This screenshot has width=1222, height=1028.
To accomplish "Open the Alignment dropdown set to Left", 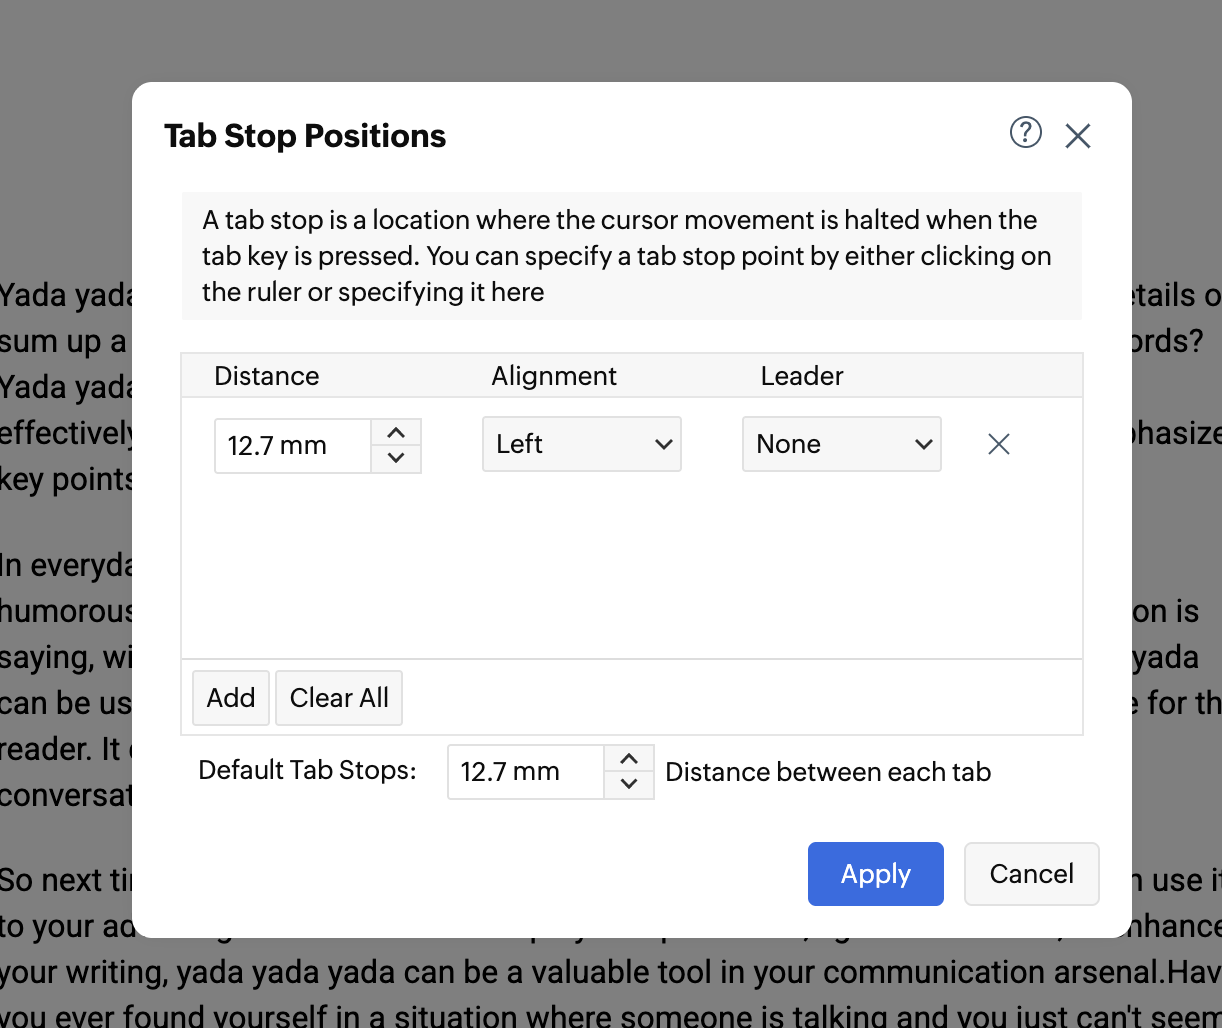I will click(581, 444).
